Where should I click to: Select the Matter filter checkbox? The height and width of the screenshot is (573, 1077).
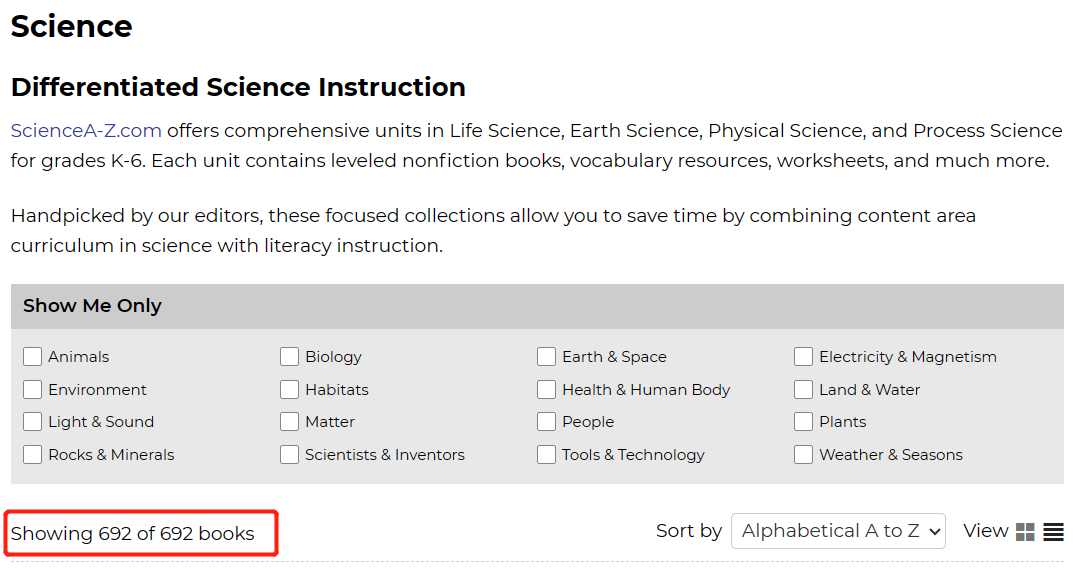point(290,422)
